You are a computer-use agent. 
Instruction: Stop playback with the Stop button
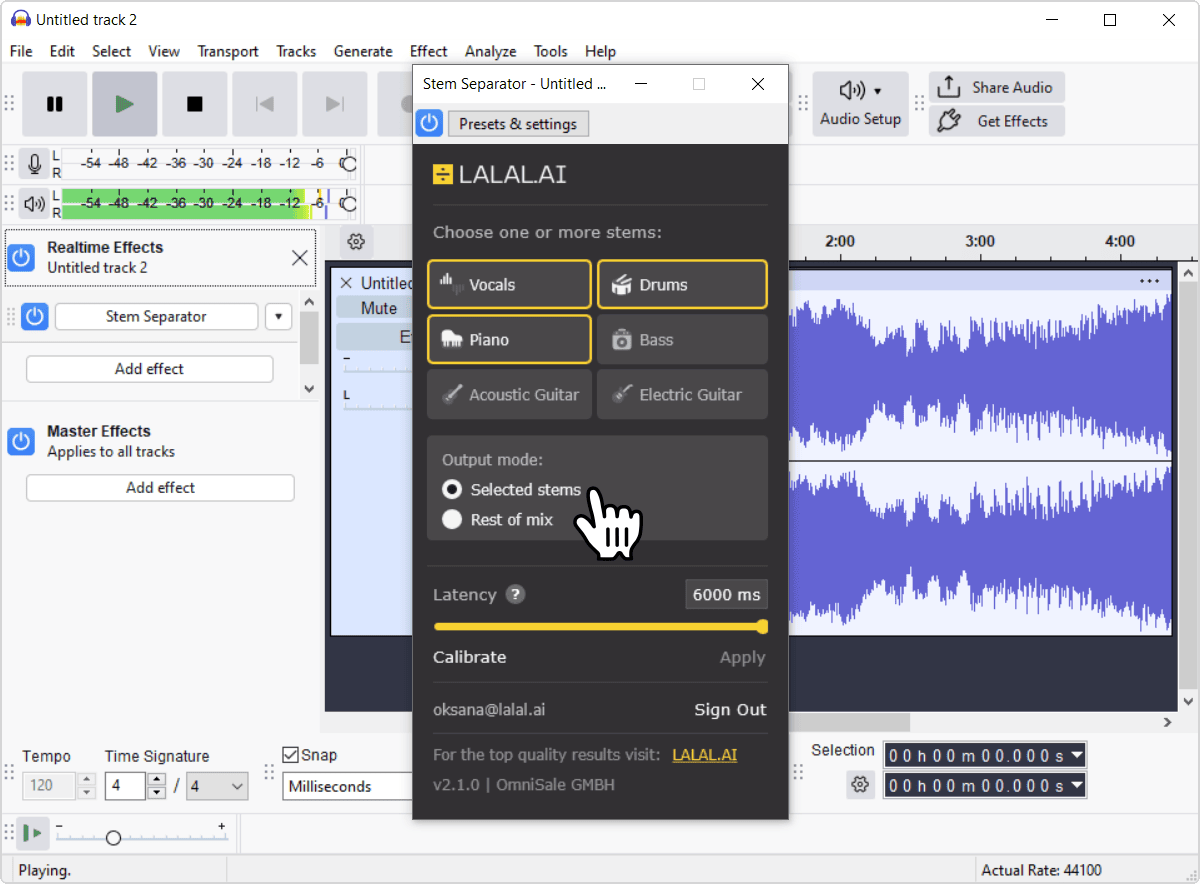point(195,104)
